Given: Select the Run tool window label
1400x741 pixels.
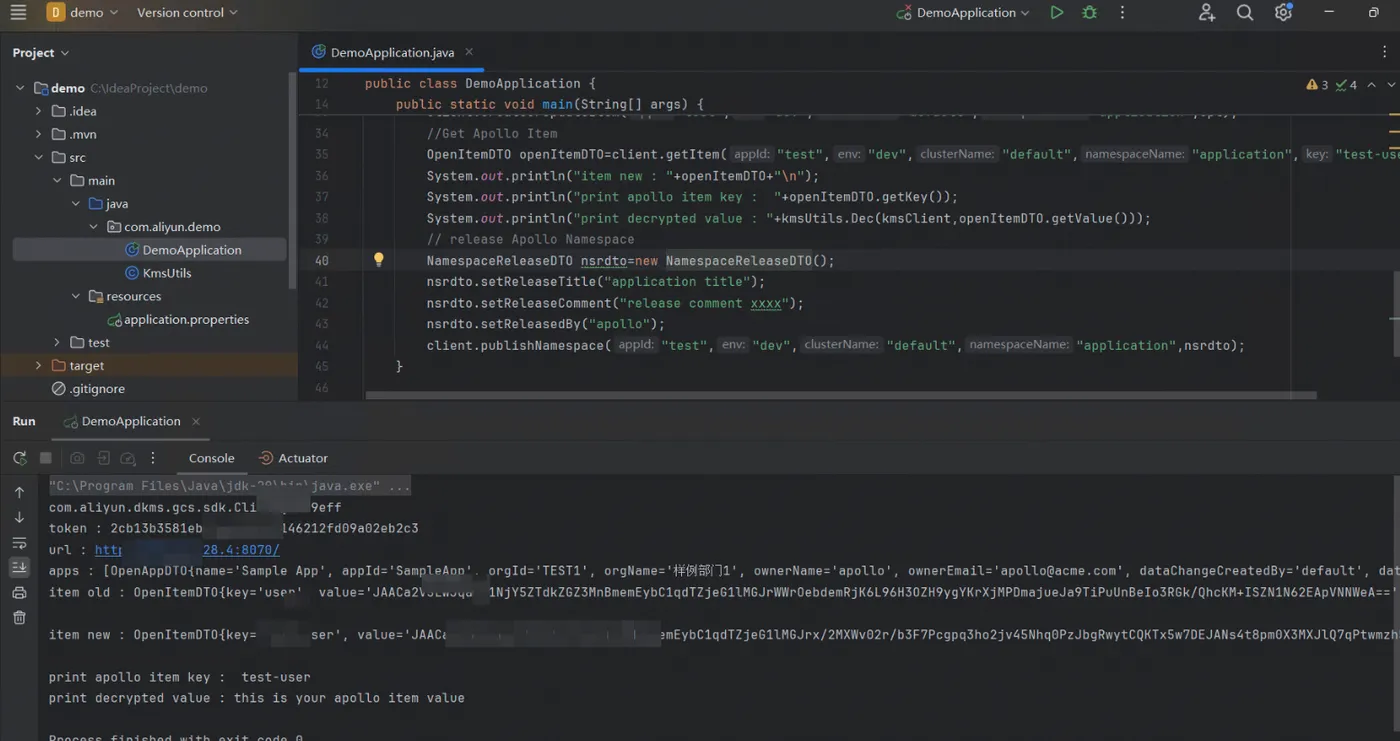Looking at the screenshot, I should [x=24, y=421].
